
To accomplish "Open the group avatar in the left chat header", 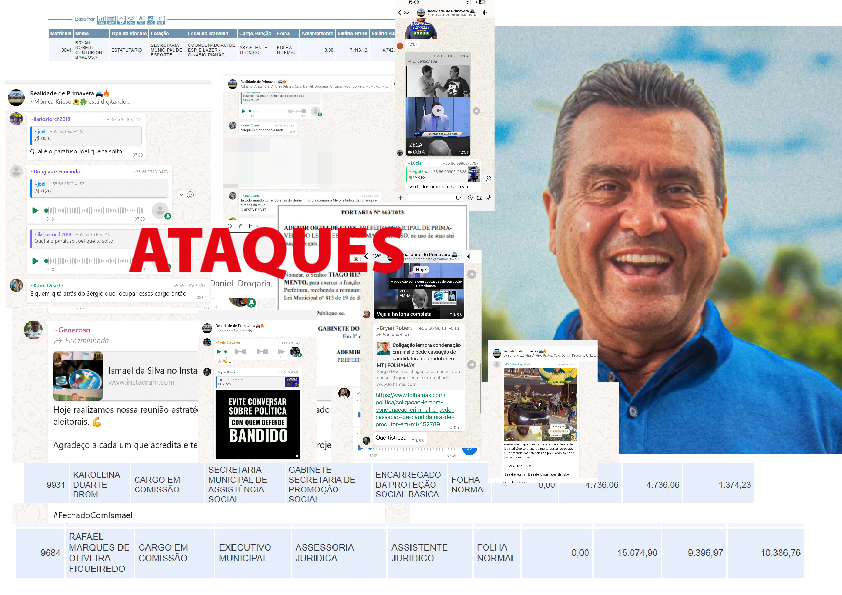I will click(x=16, y=96).
